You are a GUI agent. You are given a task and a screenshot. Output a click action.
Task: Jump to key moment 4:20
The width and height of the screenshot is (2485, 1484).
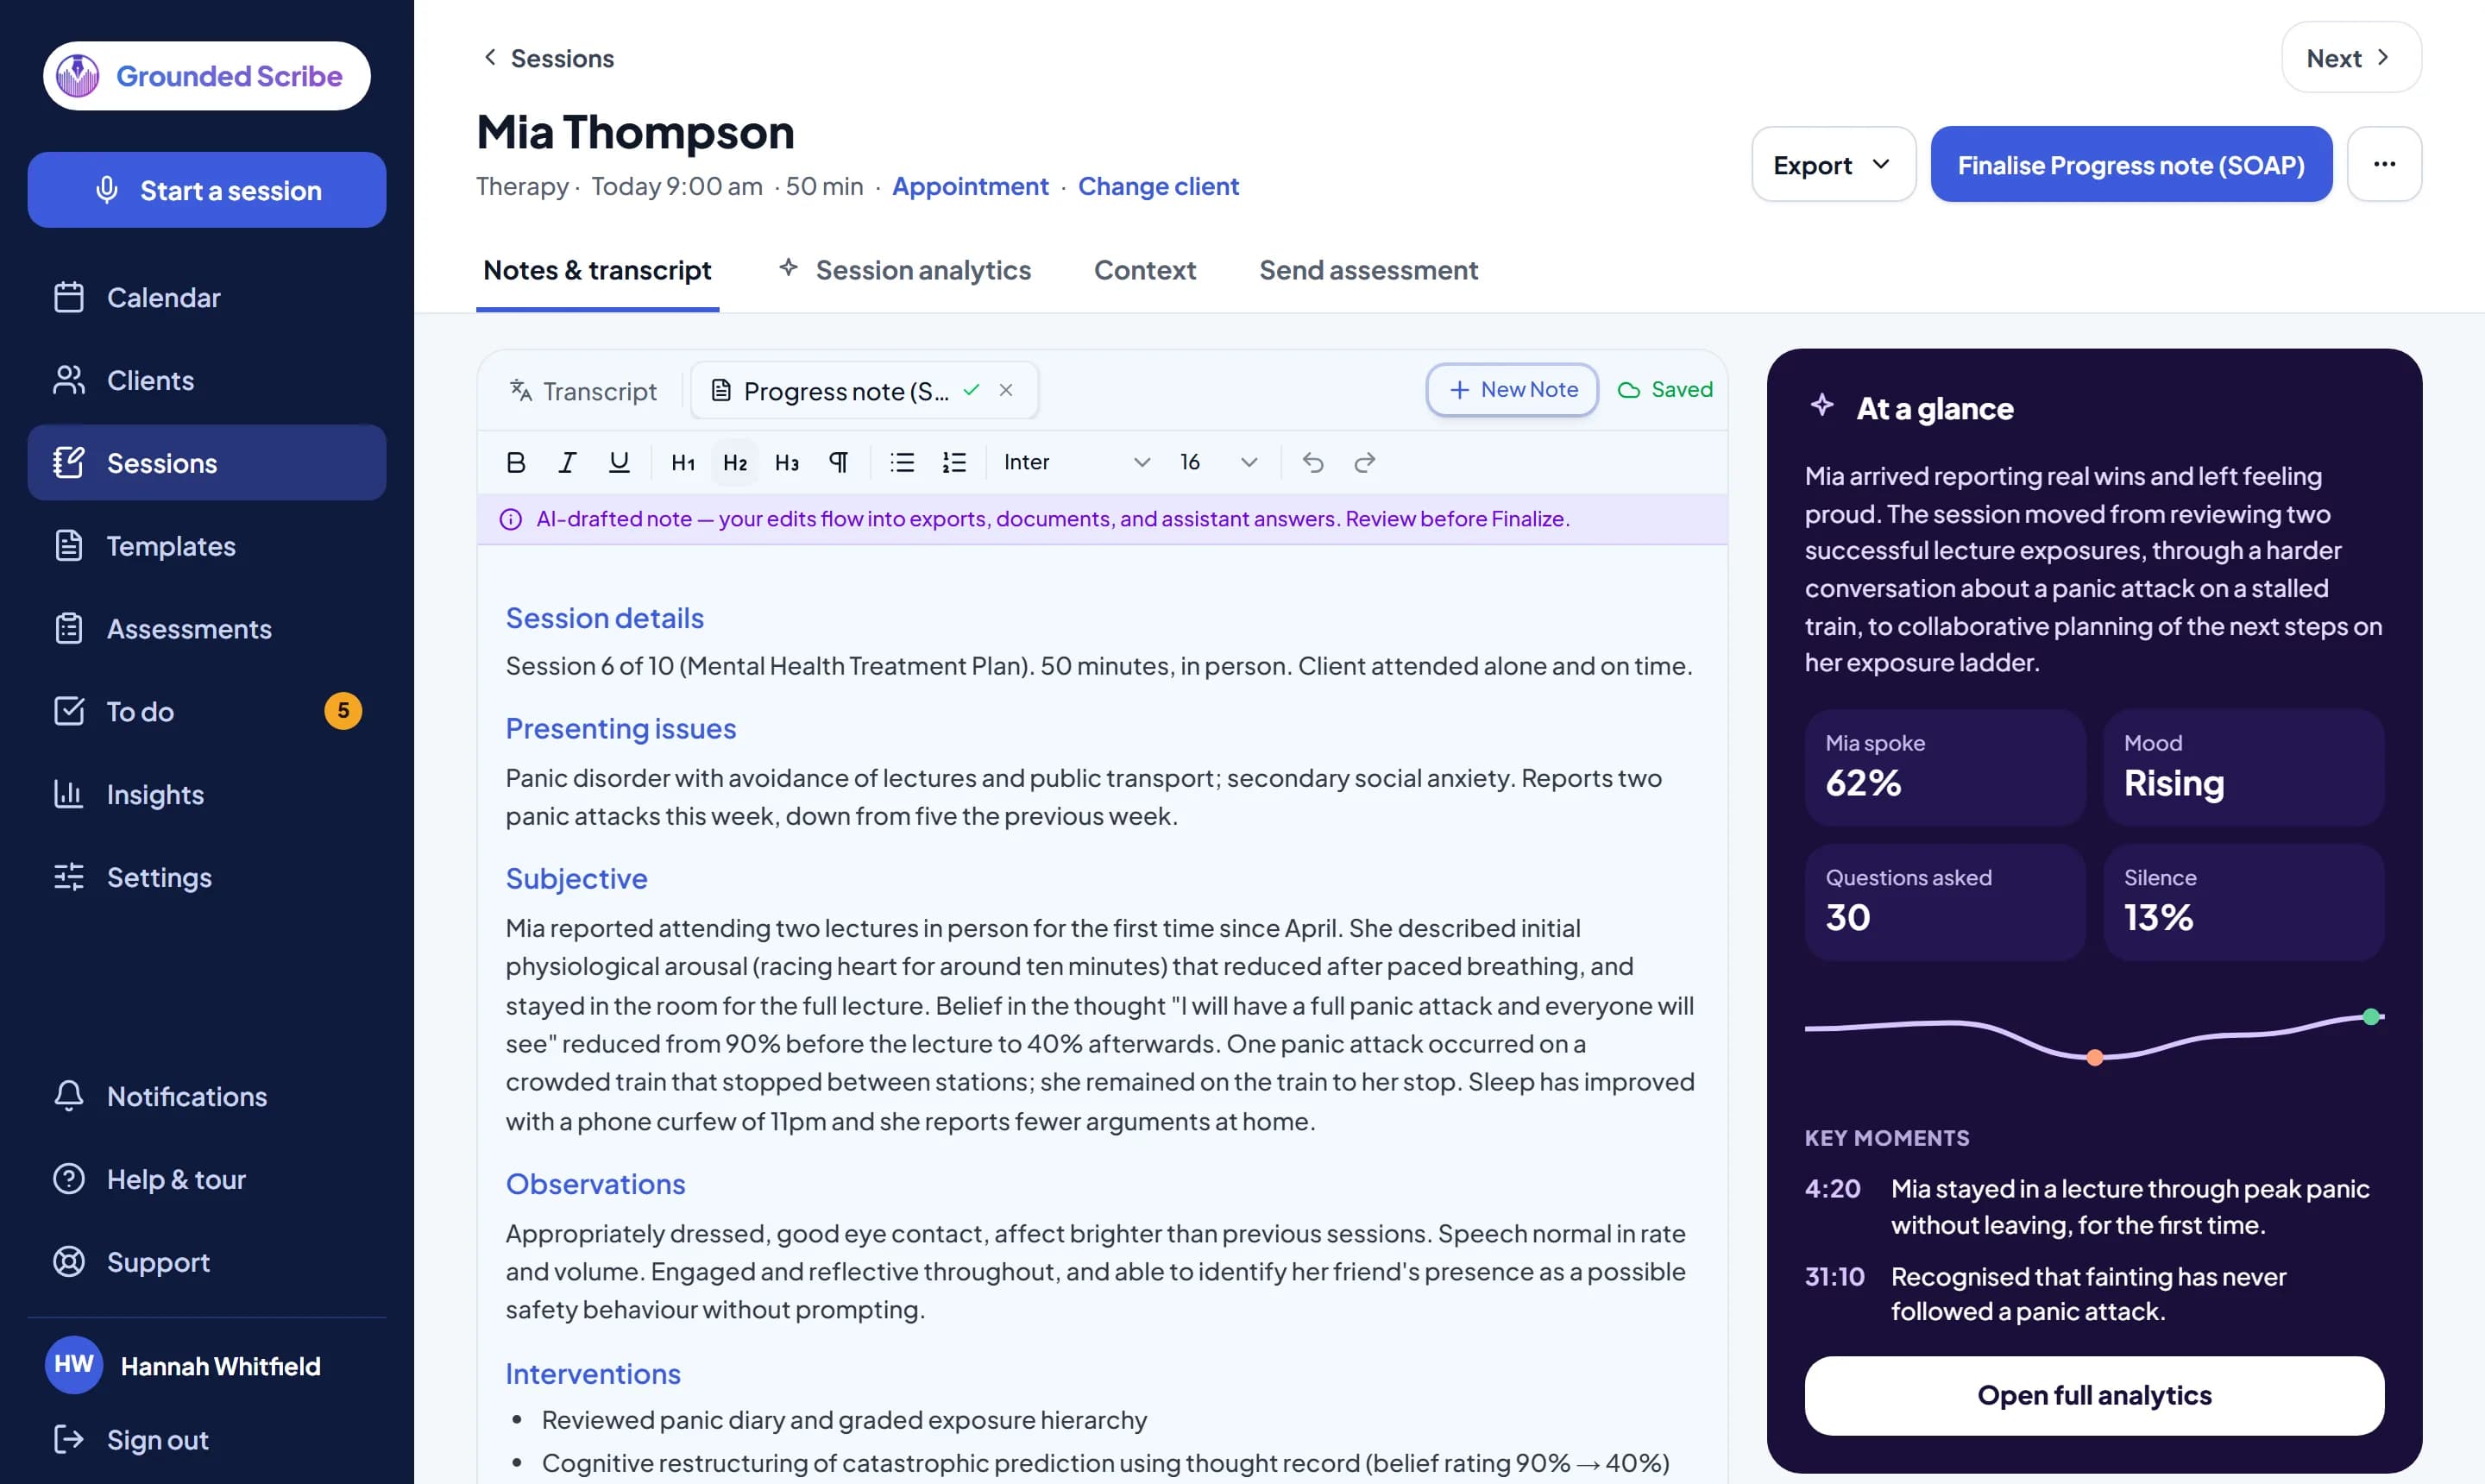coord(2094,1206)
